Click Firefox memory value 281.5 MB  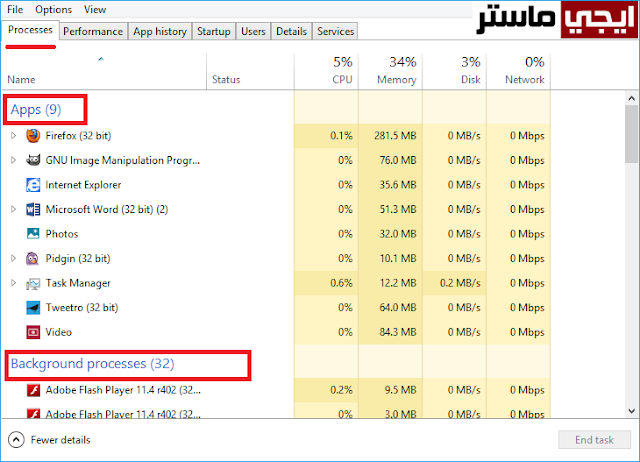coord(395,135)
